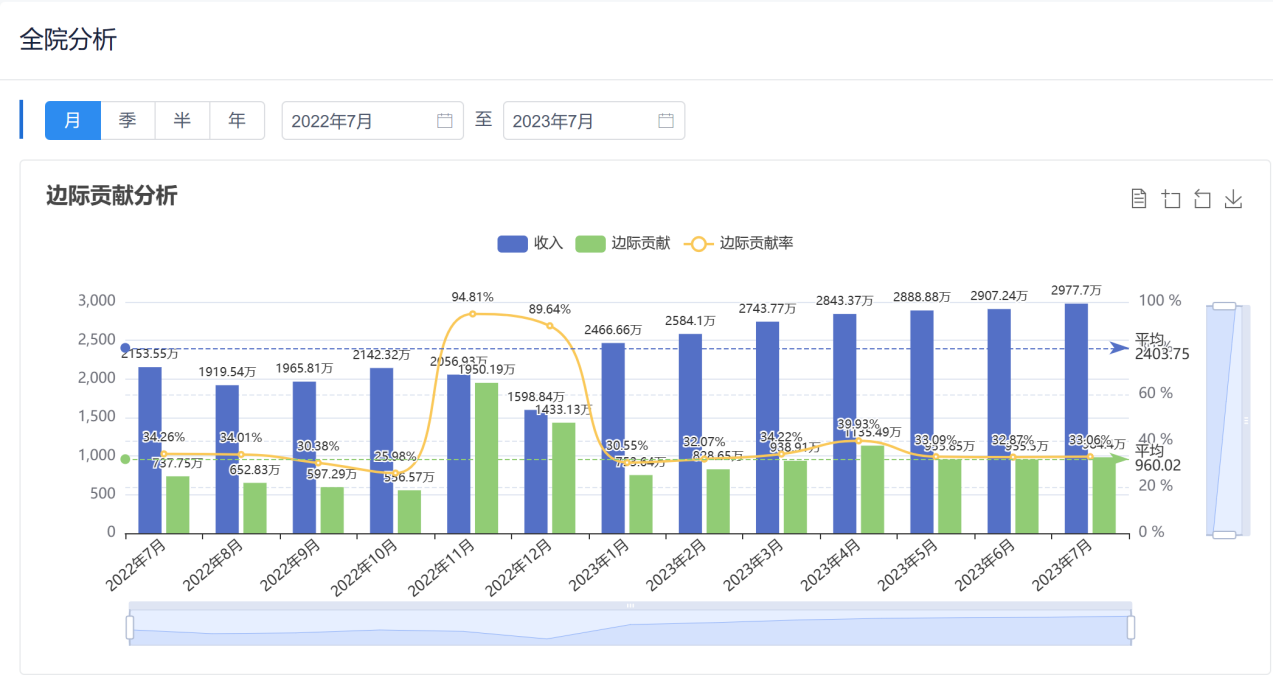Click calendar icon in 2023年7月 field
Viewport: 1273px width, 675px height.
[x=666, y=121]
